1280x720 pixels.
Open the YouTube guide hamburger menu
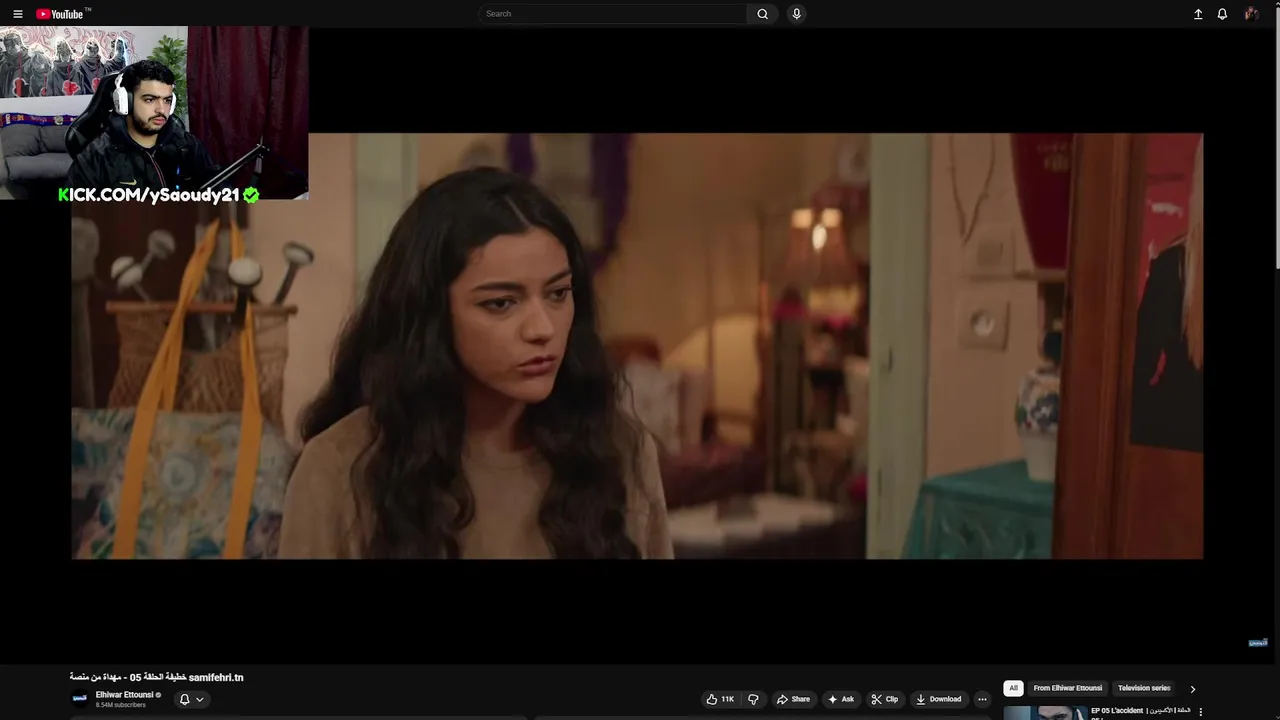(x=17, y=14)
